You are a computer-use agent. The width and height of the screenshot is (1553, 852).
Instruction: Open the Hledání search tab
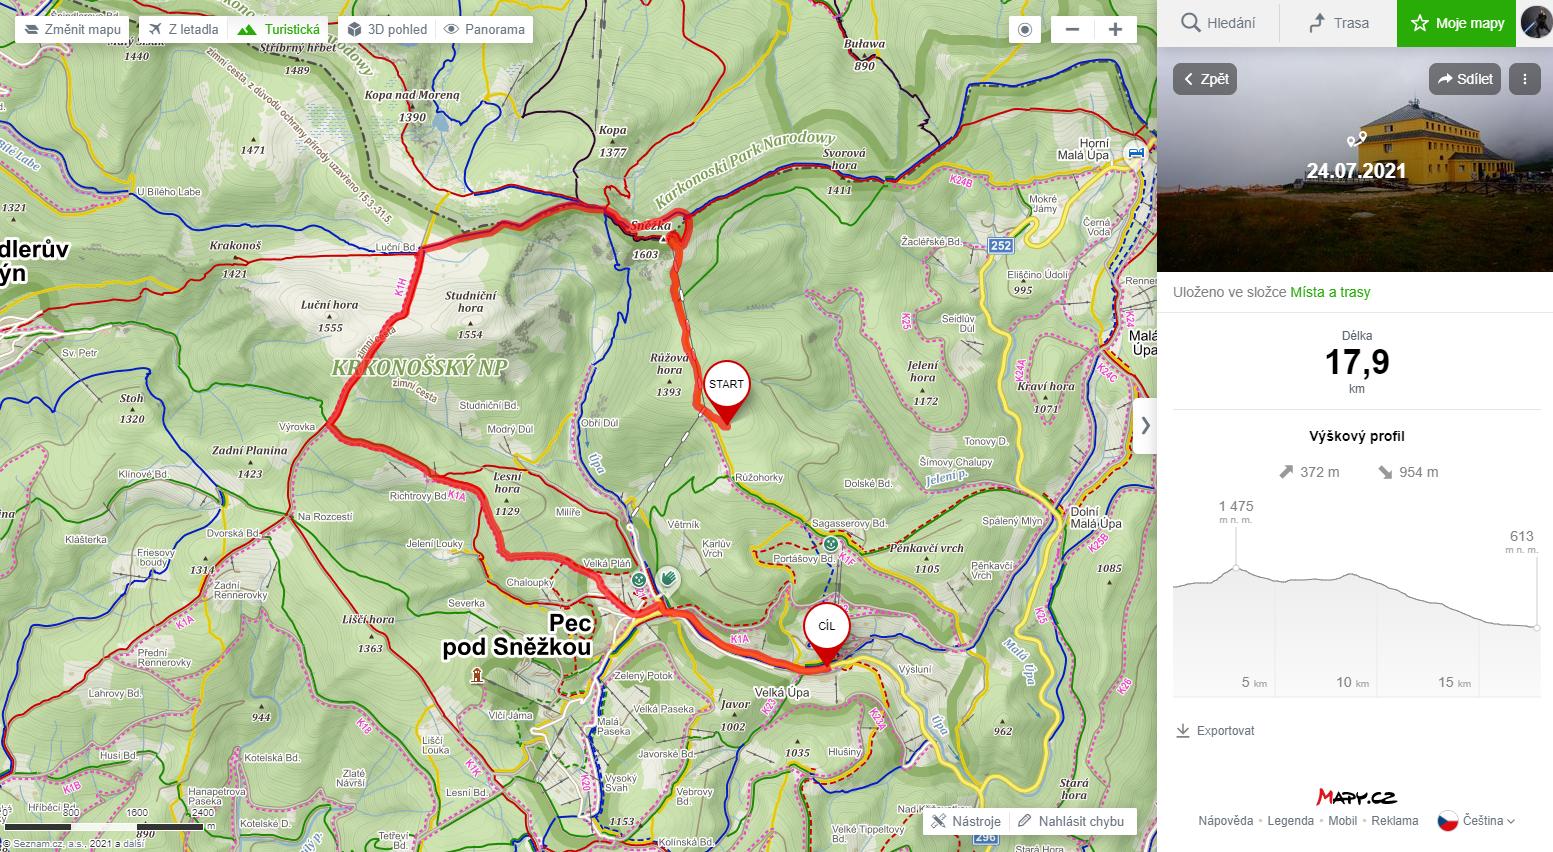pos(1218,23)
